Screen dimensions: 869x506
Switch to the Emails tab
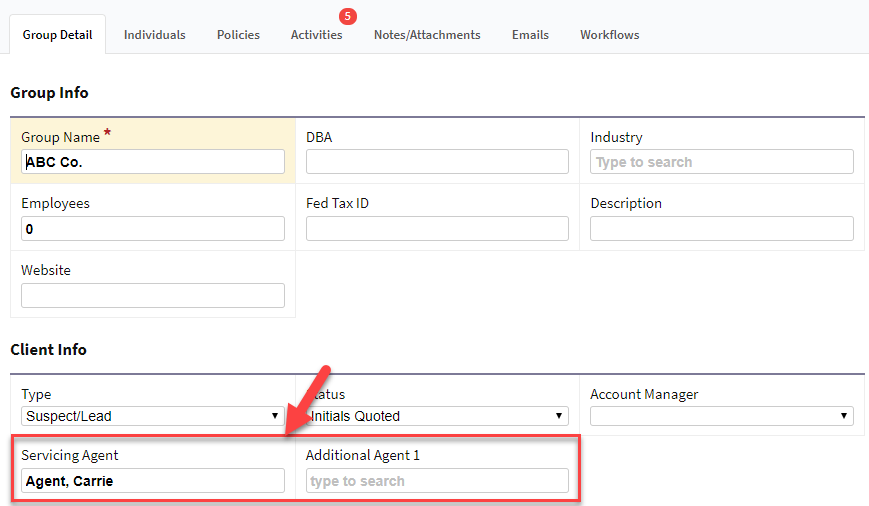point(530,34)
